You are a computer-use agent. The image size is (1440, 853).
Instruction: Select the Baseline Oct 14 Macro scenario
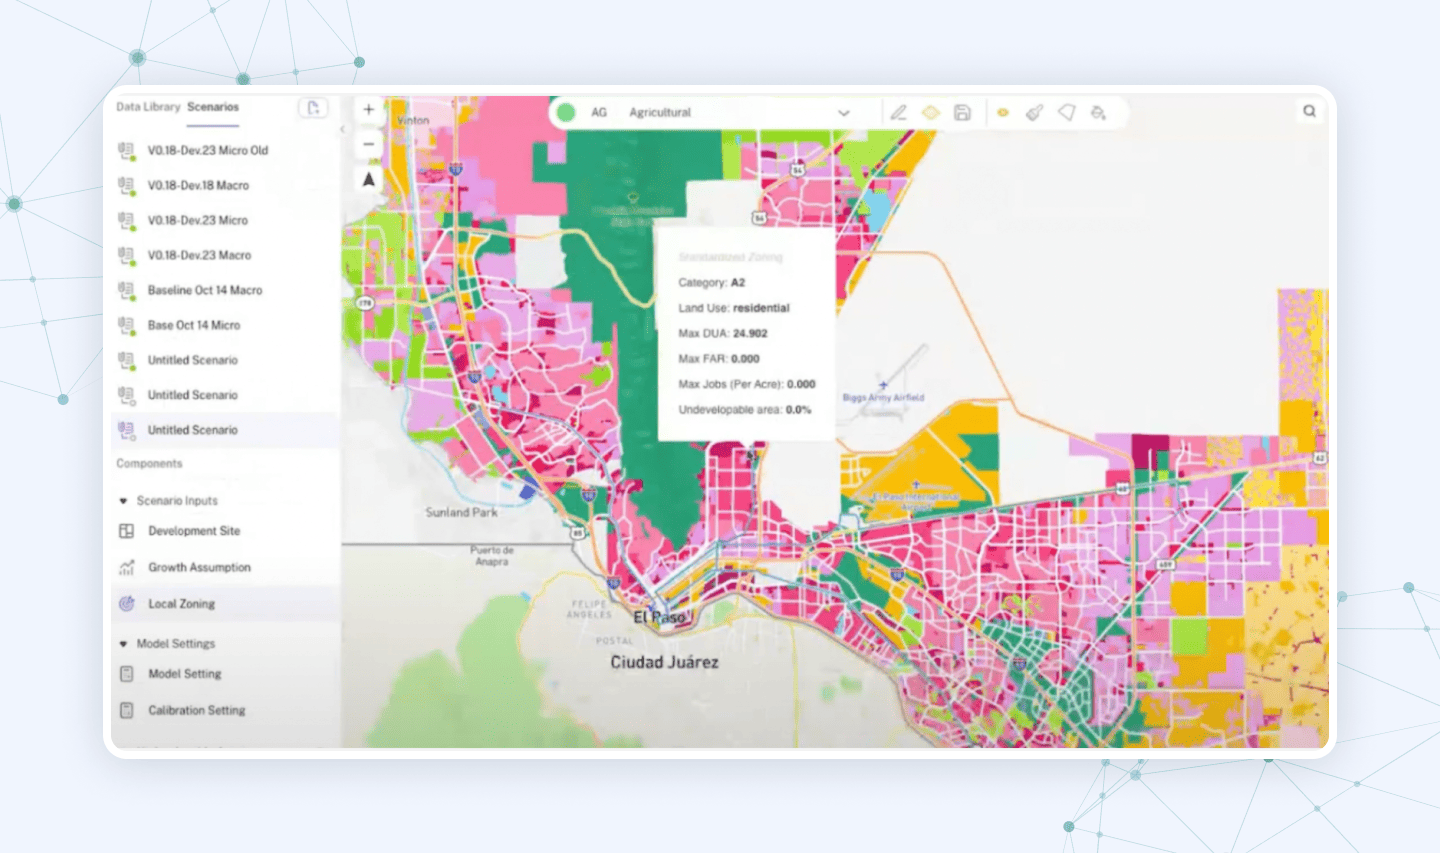[x=205, y=290]
